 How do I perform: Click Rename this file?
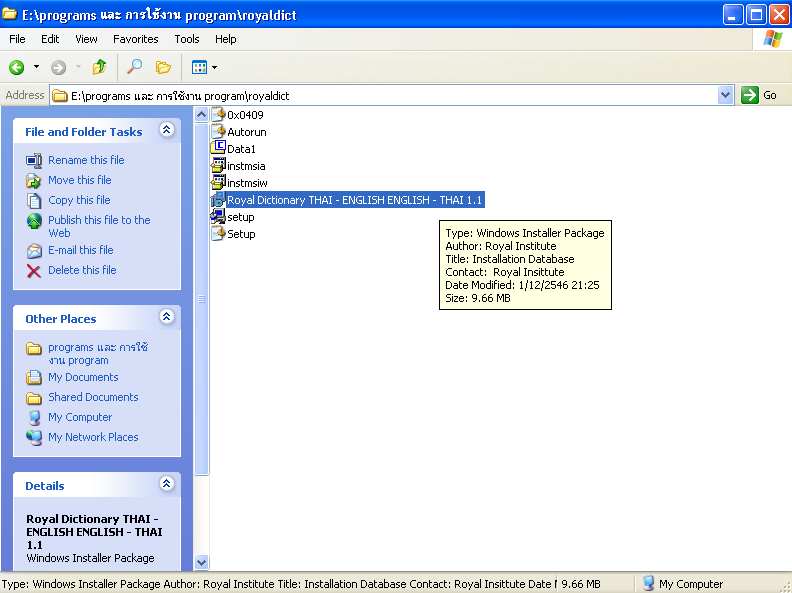[86, 160]
